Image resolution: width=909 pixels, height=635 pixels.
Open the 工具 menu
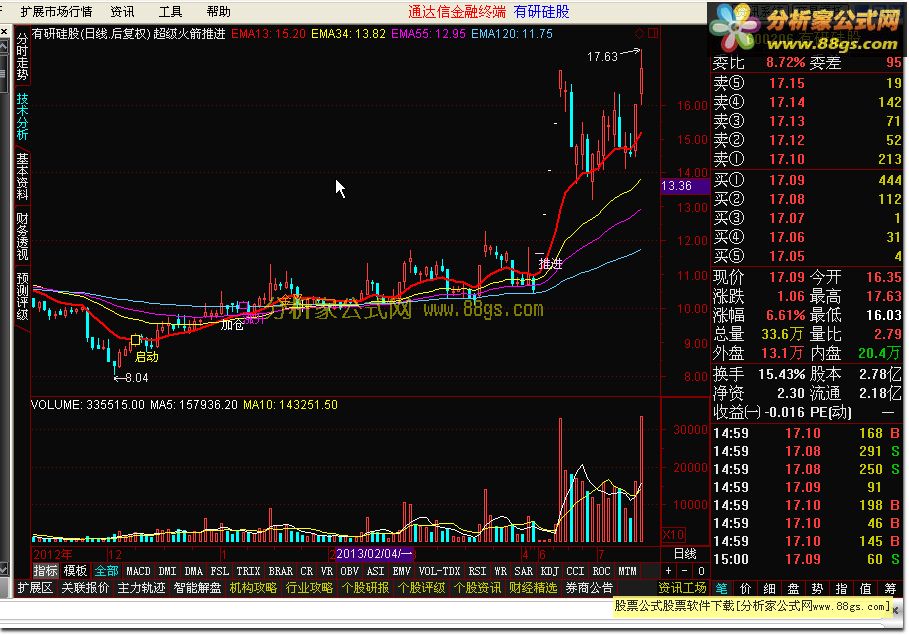point(170,12)
